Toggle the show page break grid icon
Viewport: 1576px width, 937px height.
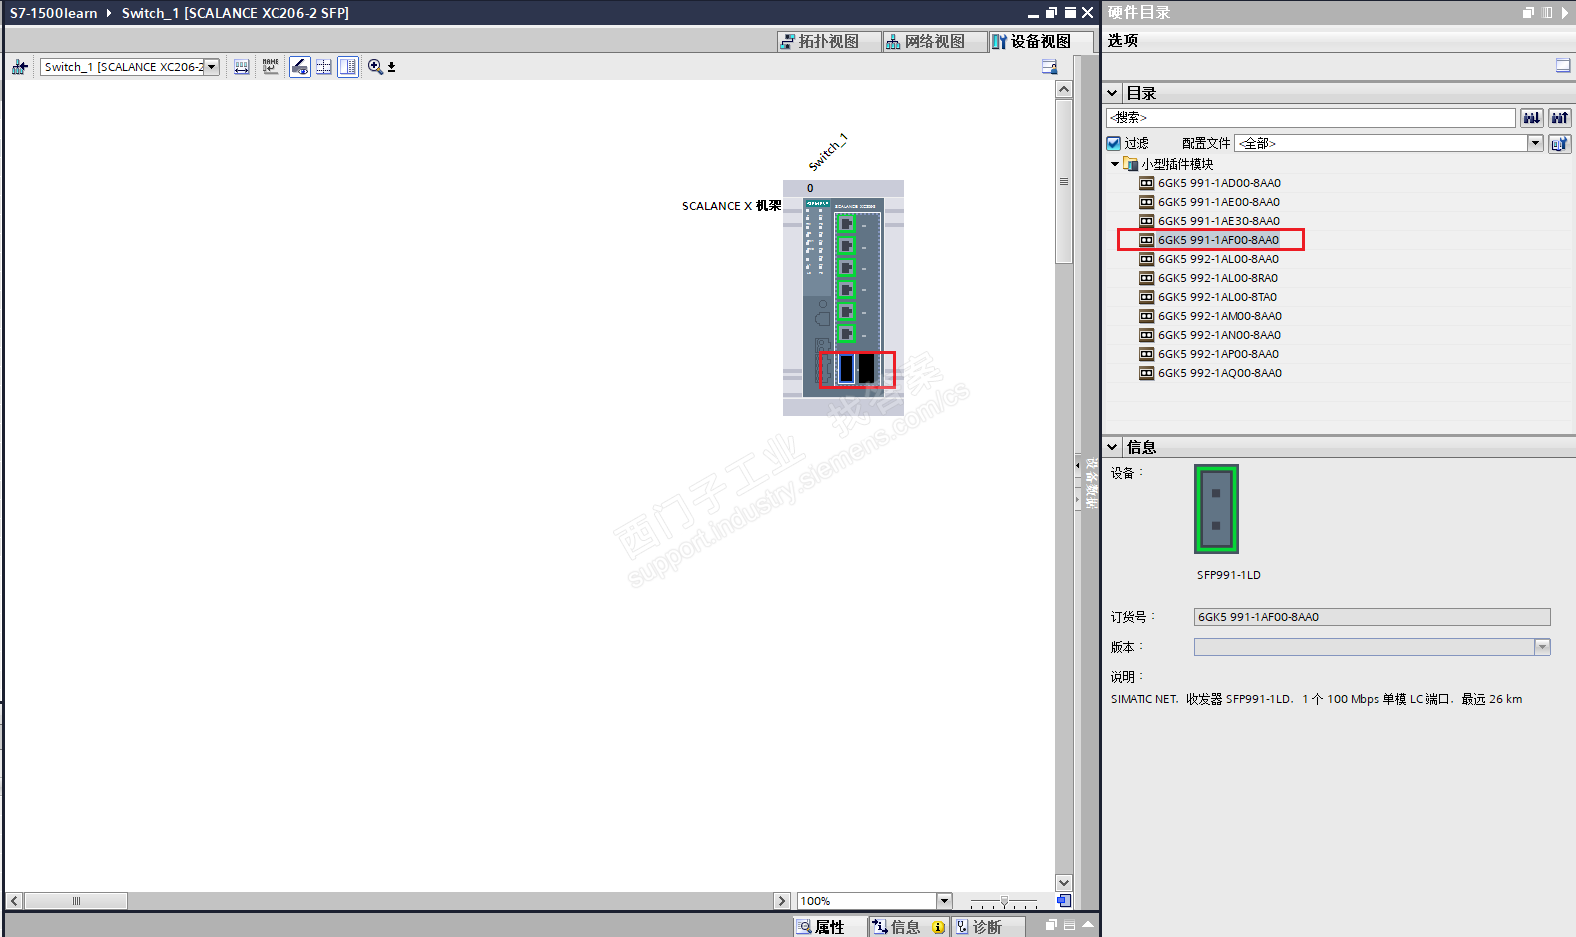324,67
